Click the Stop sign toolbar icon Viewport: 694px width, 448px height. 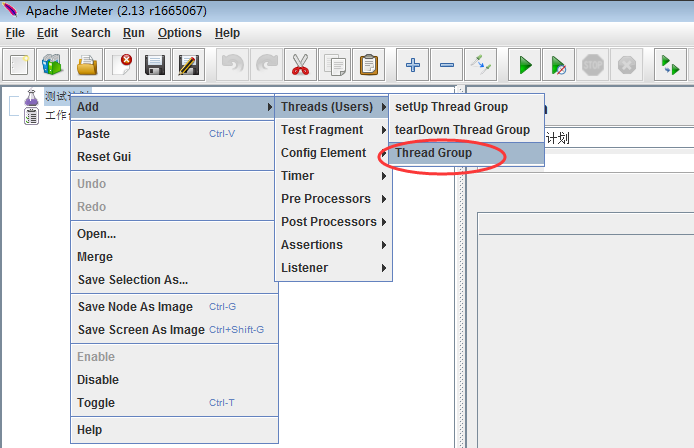[x=593, y=65]
